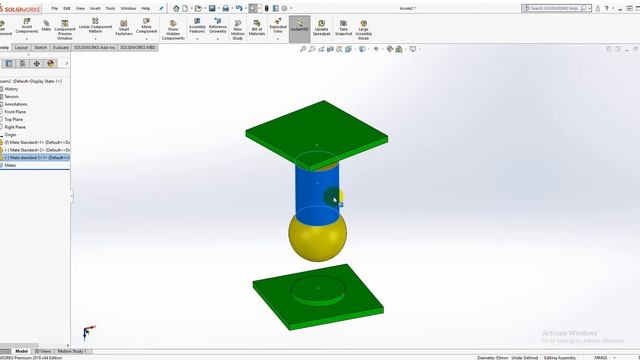Switch to the Sketch tab
640x360 pixels.
tap(40, 48)
